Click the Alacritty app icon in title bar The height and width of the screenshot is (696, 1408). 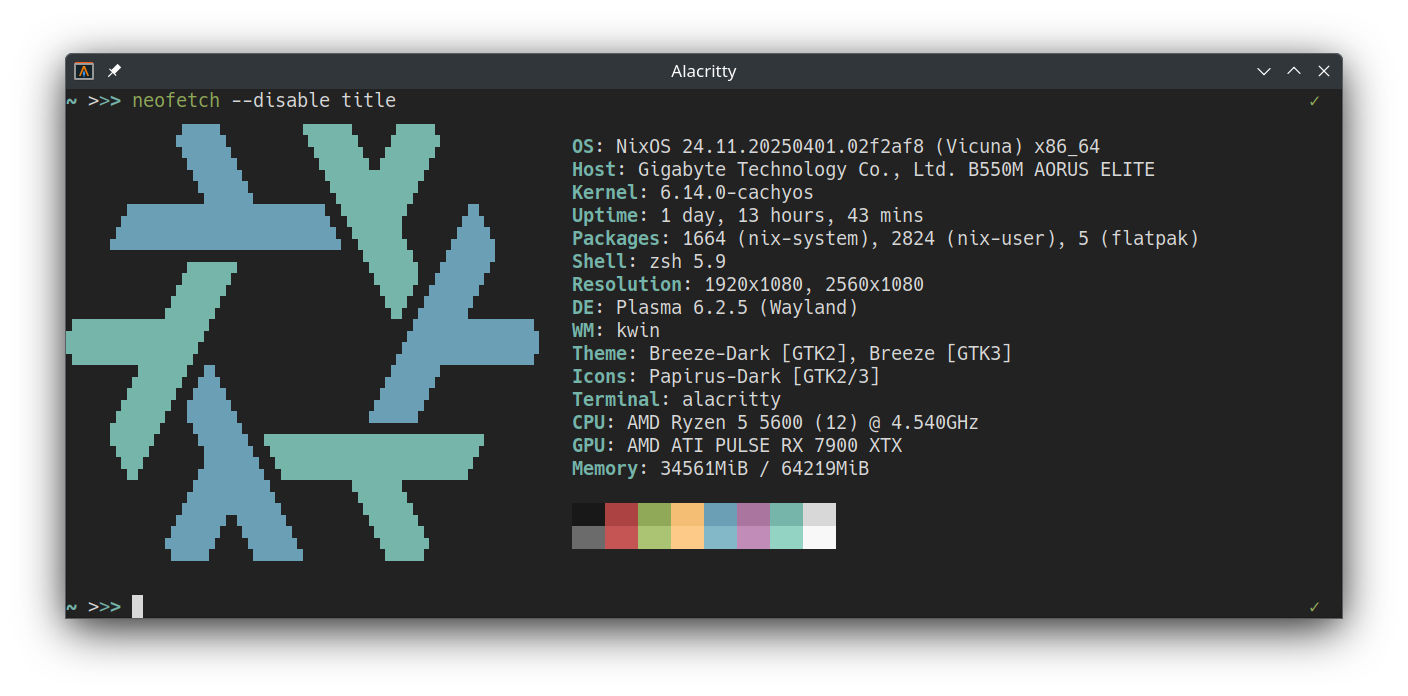(x=84, y=71)
